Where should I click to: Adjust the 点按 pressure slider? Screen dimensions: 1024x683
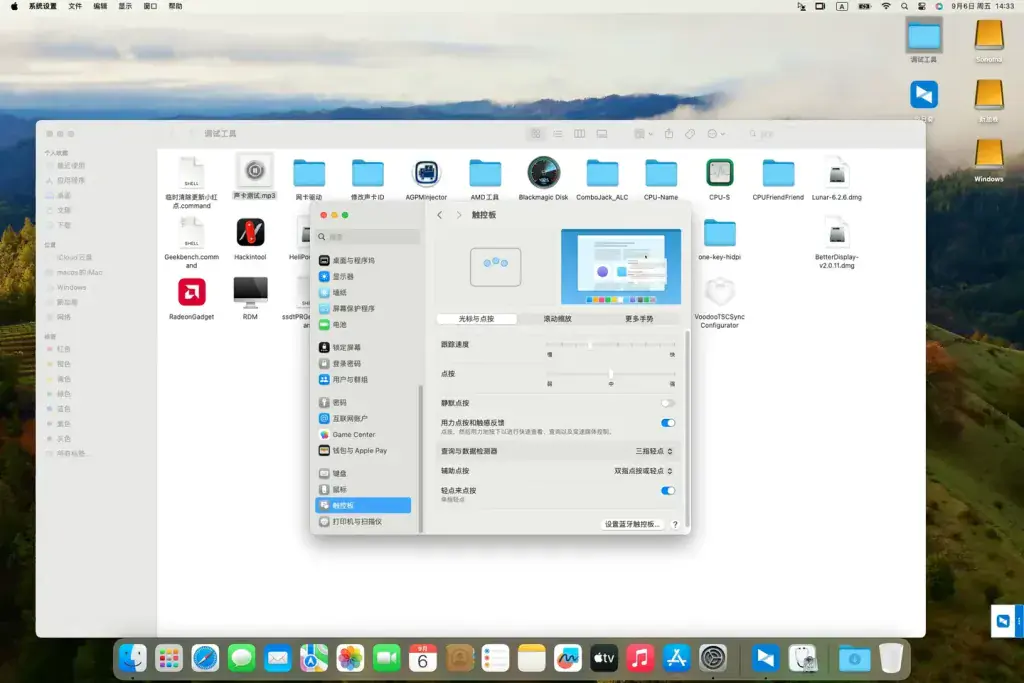pos(611,374)
